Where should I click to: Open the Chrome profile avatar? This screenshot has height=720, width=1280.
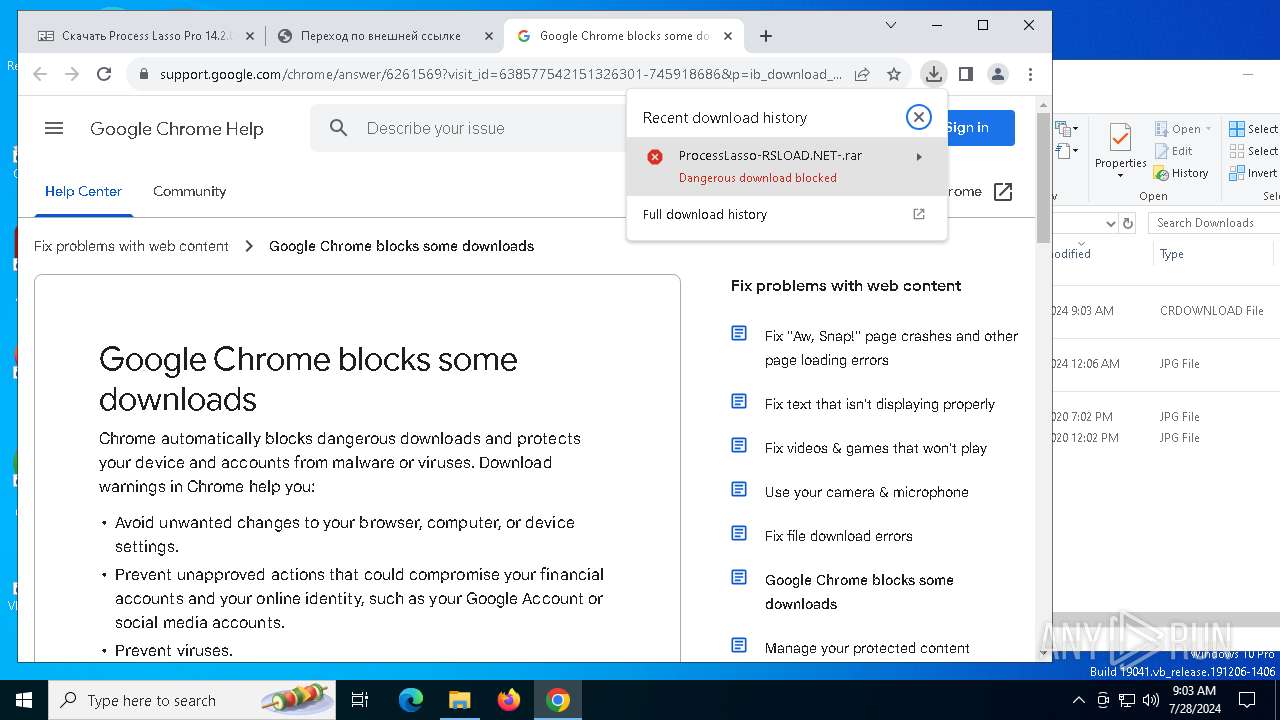(998, 74)
